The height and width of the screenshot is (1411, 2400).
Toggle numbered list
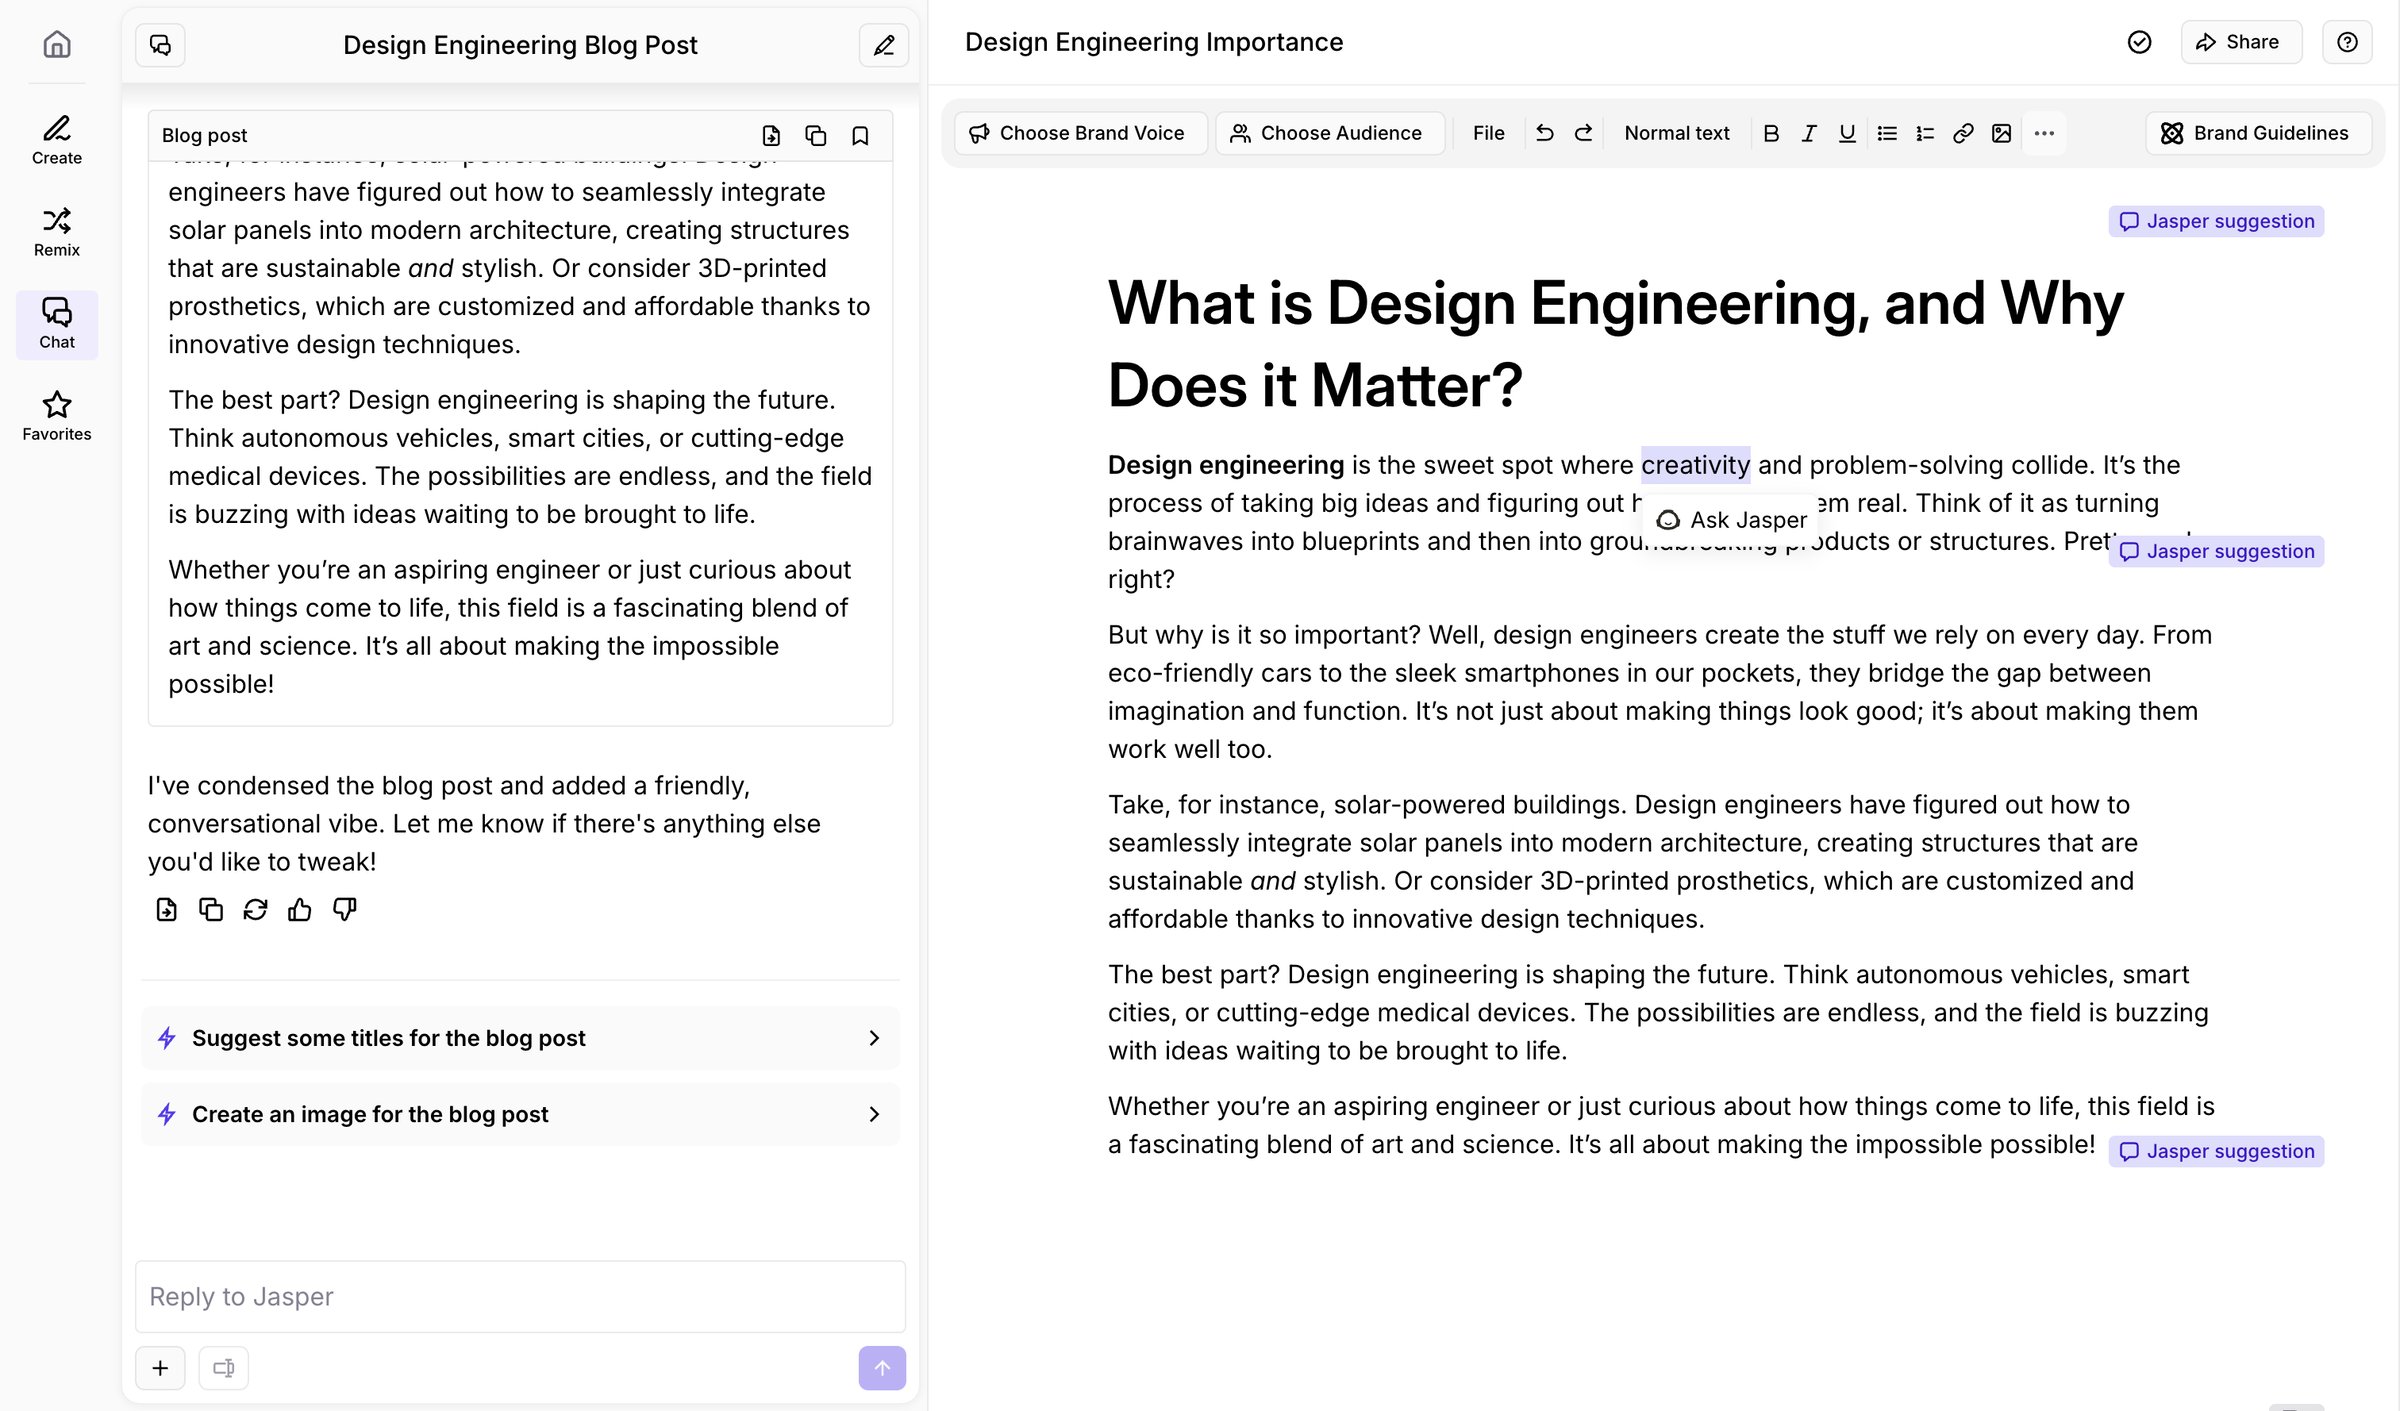(1925, 133)
